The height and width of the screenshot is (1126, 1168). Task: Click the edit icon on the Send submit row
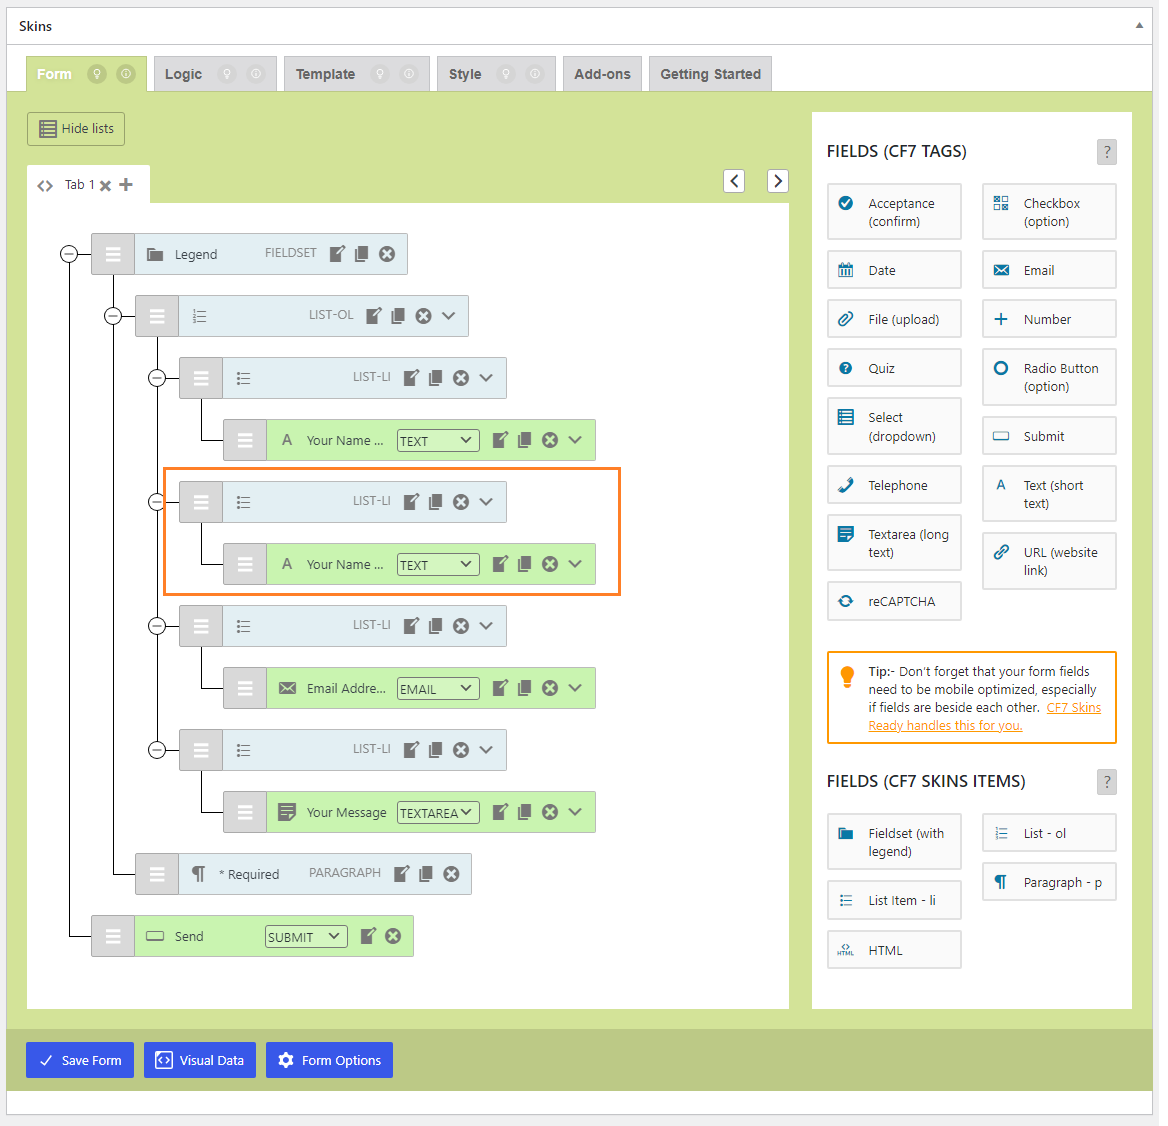point(368,936)
